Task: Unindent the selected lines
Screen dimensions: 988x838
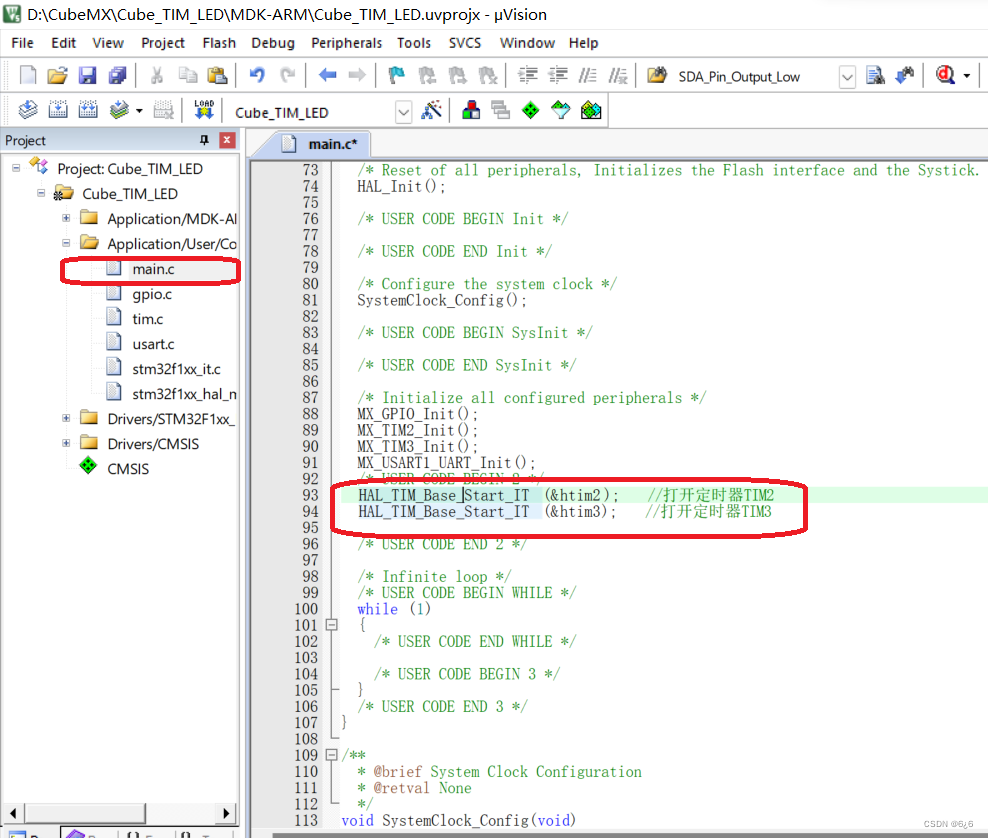Action: click(558, 76)
